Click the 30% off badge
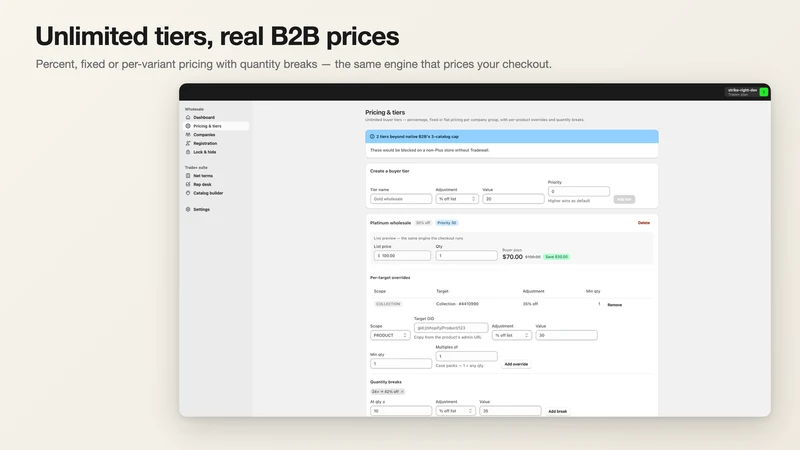The width and height of the screenshot is (800, 450). tap(423, 223)
